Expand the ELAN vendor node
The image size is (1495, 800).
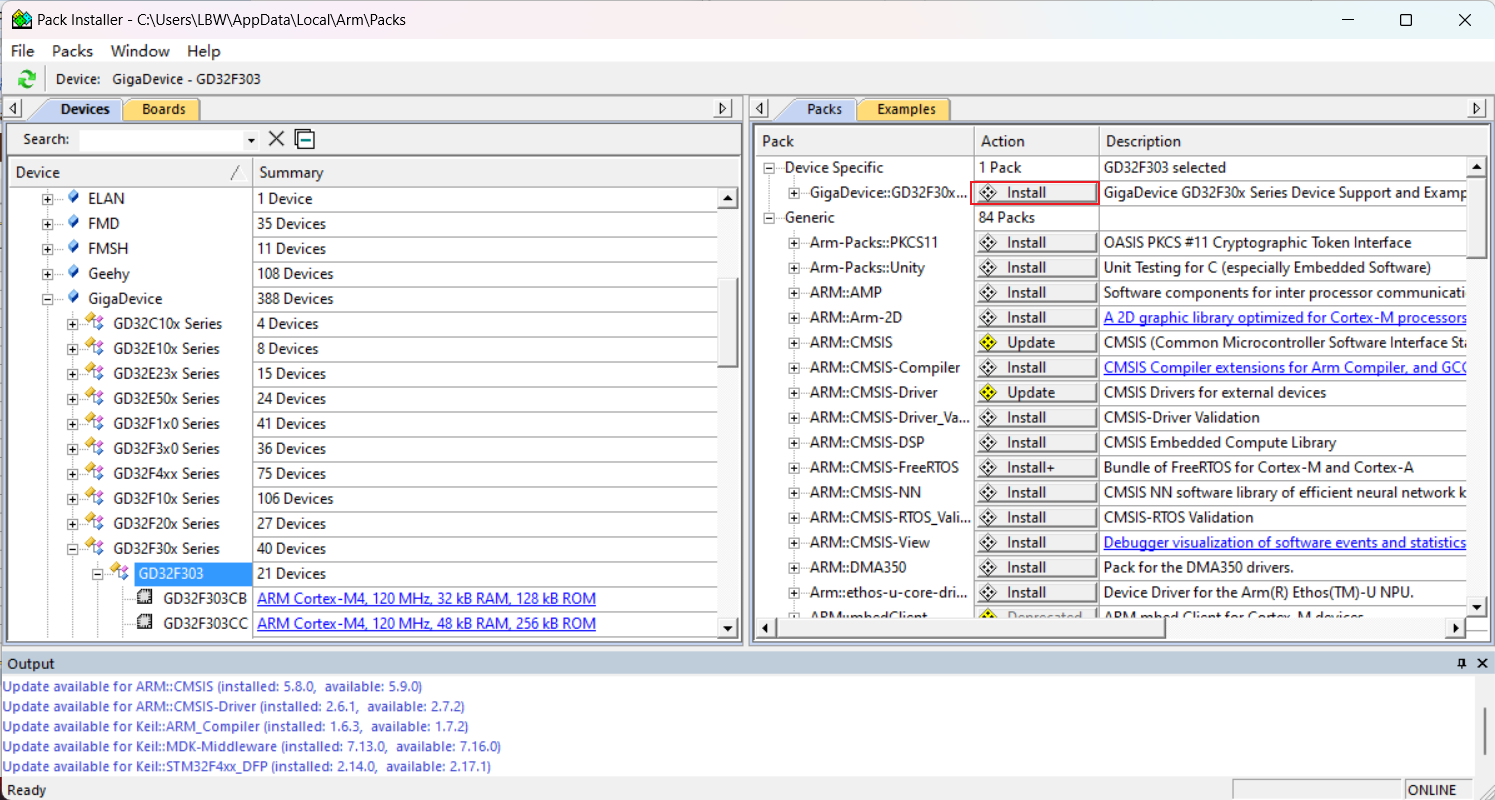tap(47, 199)
